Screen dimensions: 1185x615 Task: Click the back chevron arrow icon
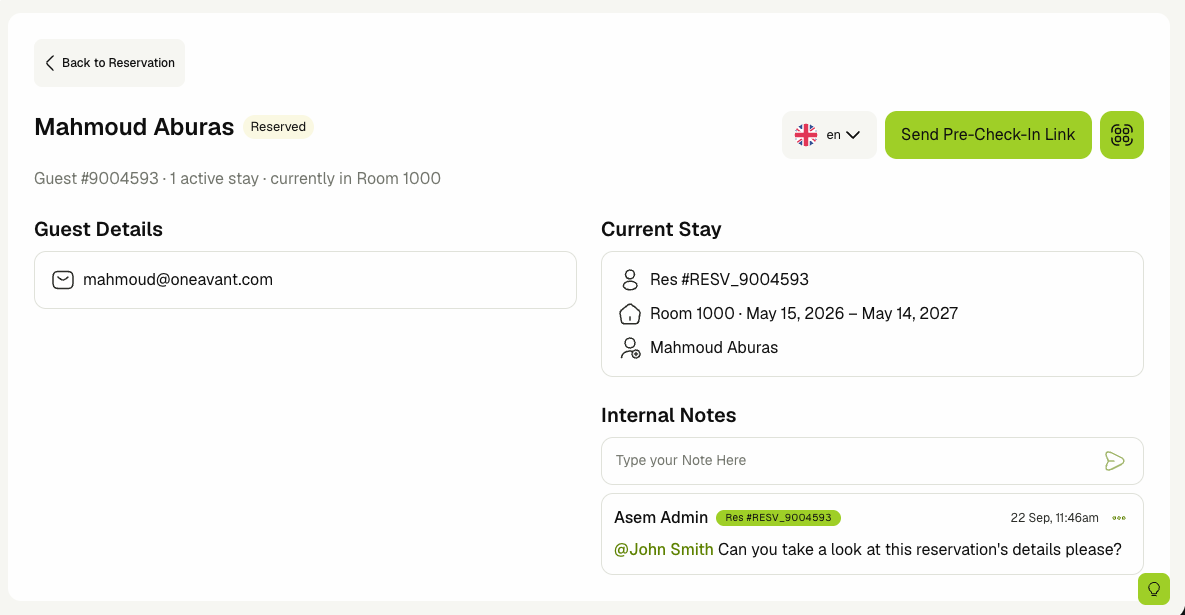50,63
